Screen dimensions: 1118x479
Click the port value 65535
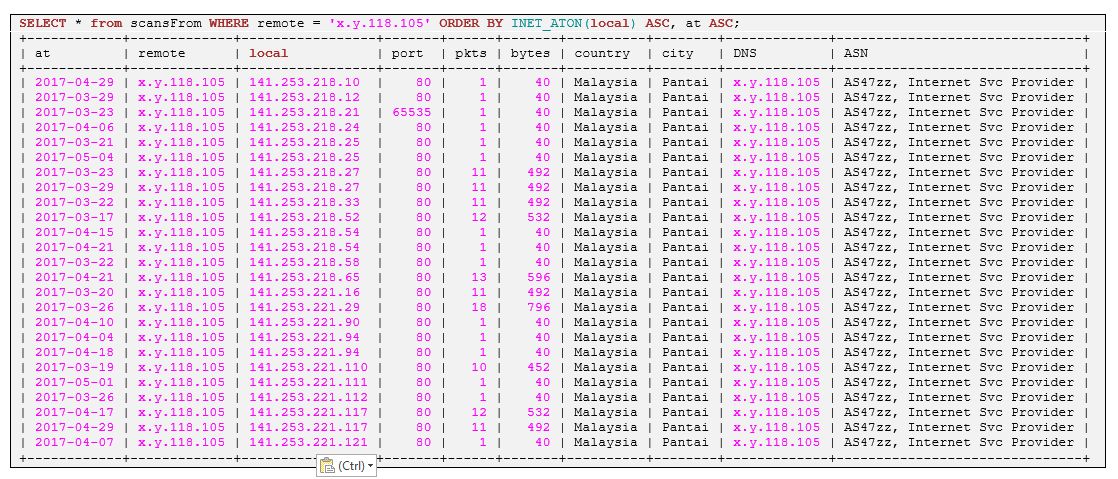[x=411, y=112]
